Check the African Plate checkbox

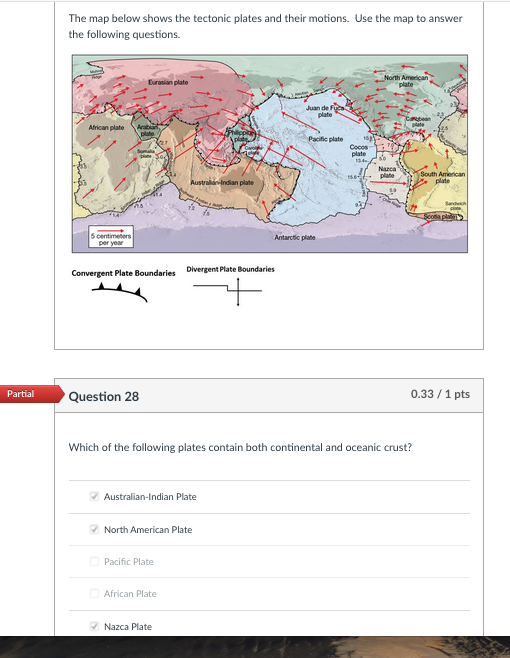point(94,594)
